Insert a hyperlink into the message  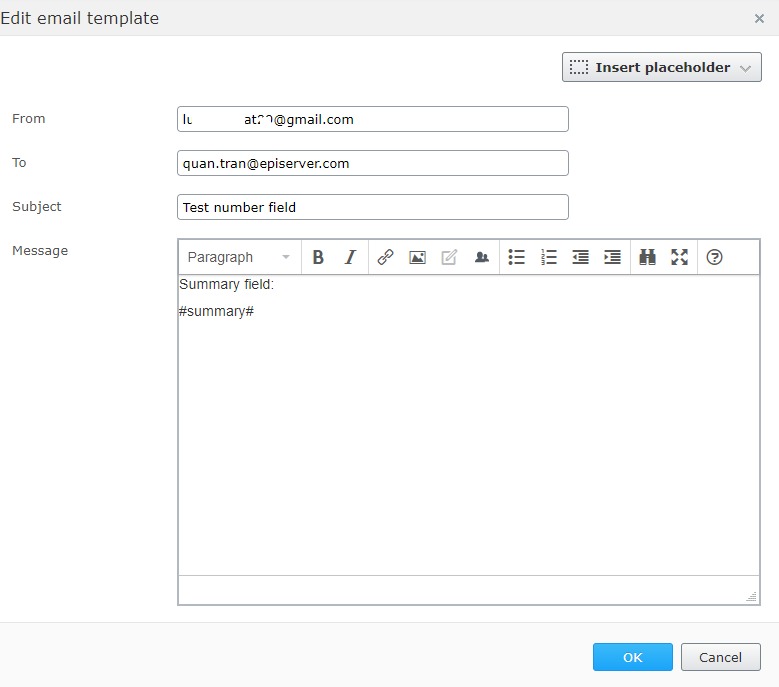385,257
